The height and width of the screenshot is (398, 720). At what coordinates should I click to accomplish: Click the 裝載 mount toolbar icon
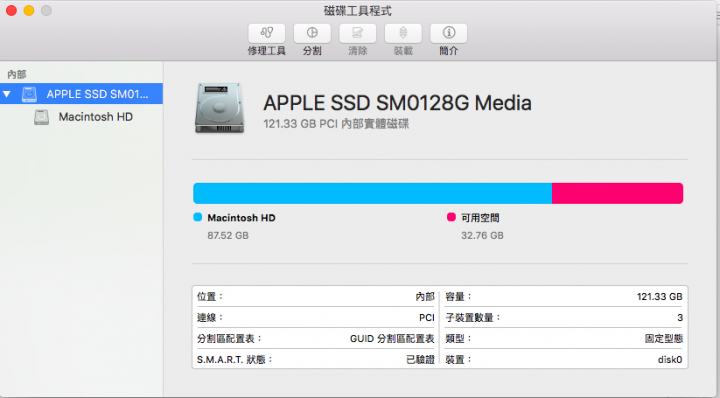pos(403,34)
